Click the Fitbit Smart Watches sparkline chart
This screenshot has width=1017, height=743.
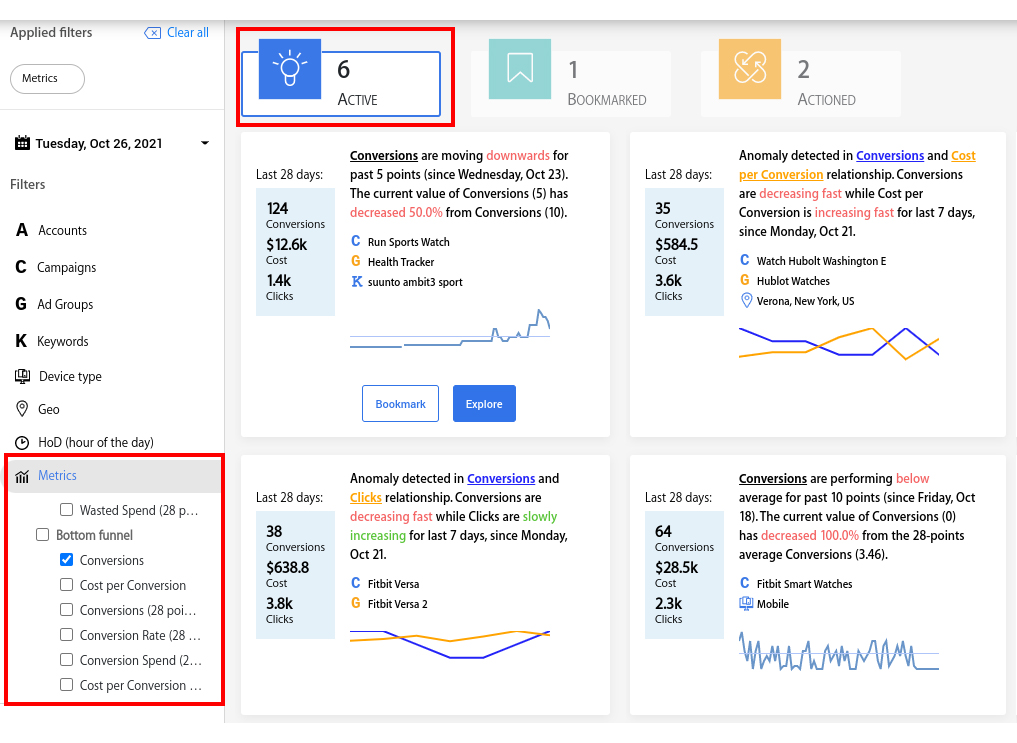[x=839, y=651]
